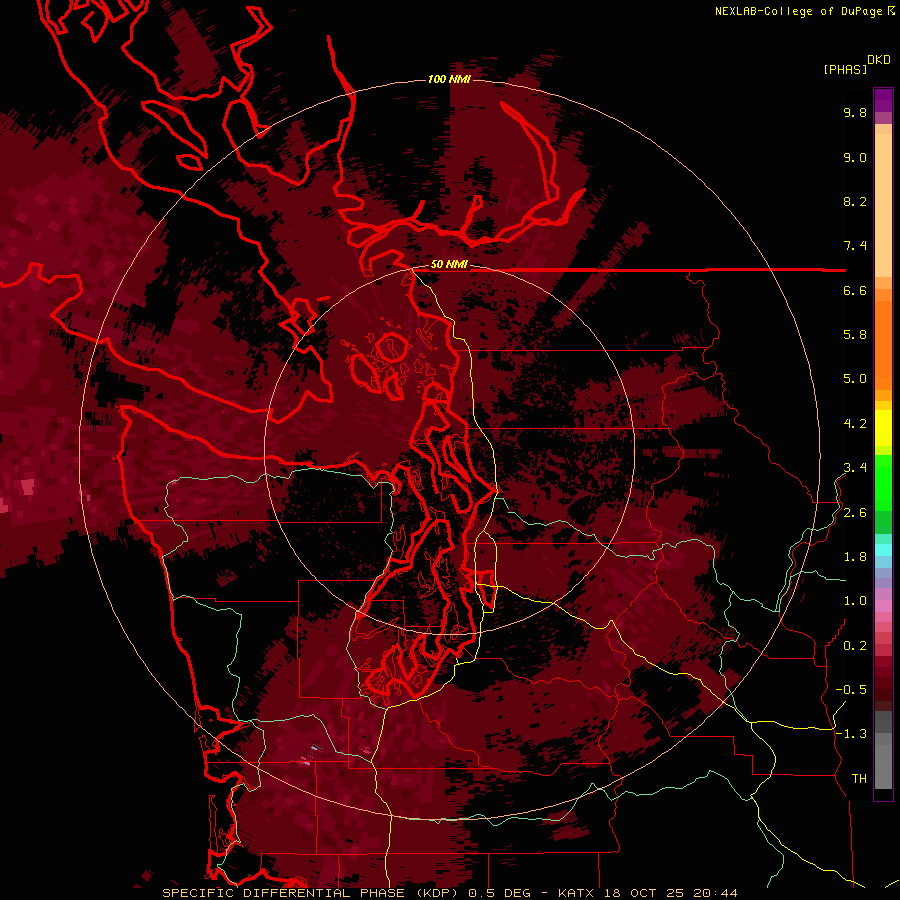Click the 20:44 timestamp
The image size is (900, 900).
point(715,893)
